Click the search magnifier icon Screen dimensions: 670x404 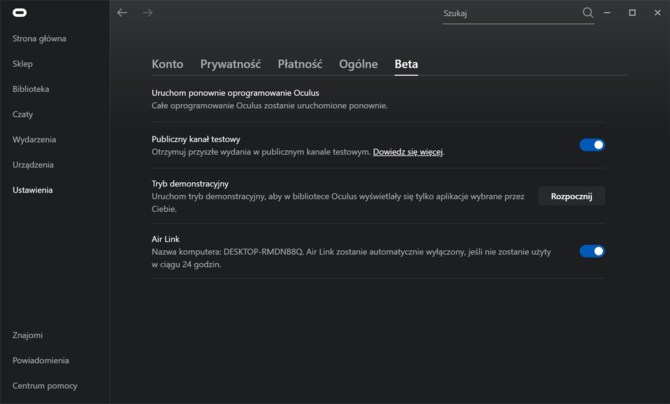coord(588,13)
